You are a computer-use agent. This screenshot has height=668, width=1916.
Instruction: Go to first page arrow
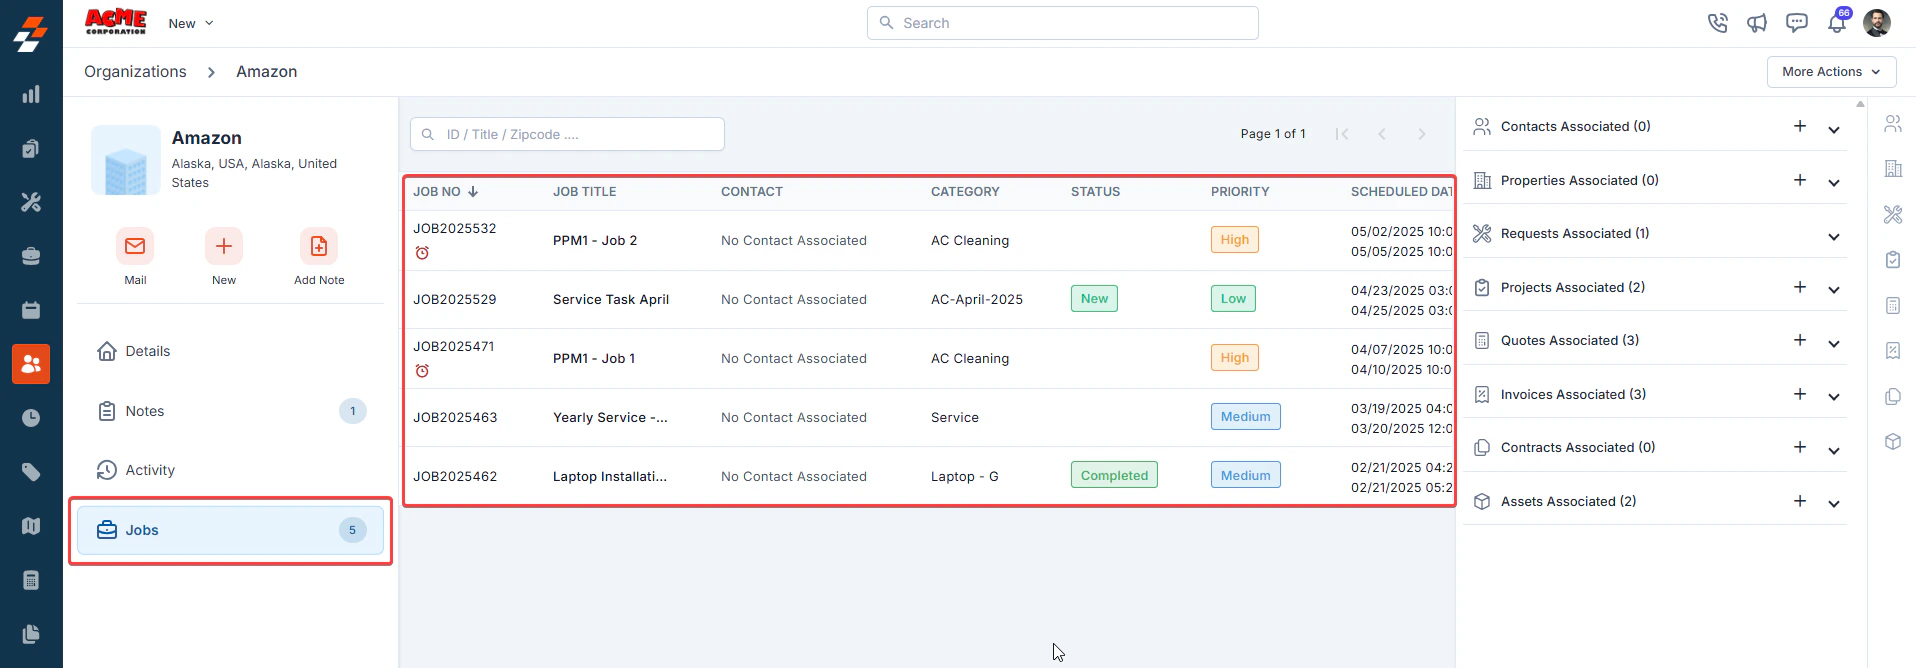click(x=1342, y=134)
